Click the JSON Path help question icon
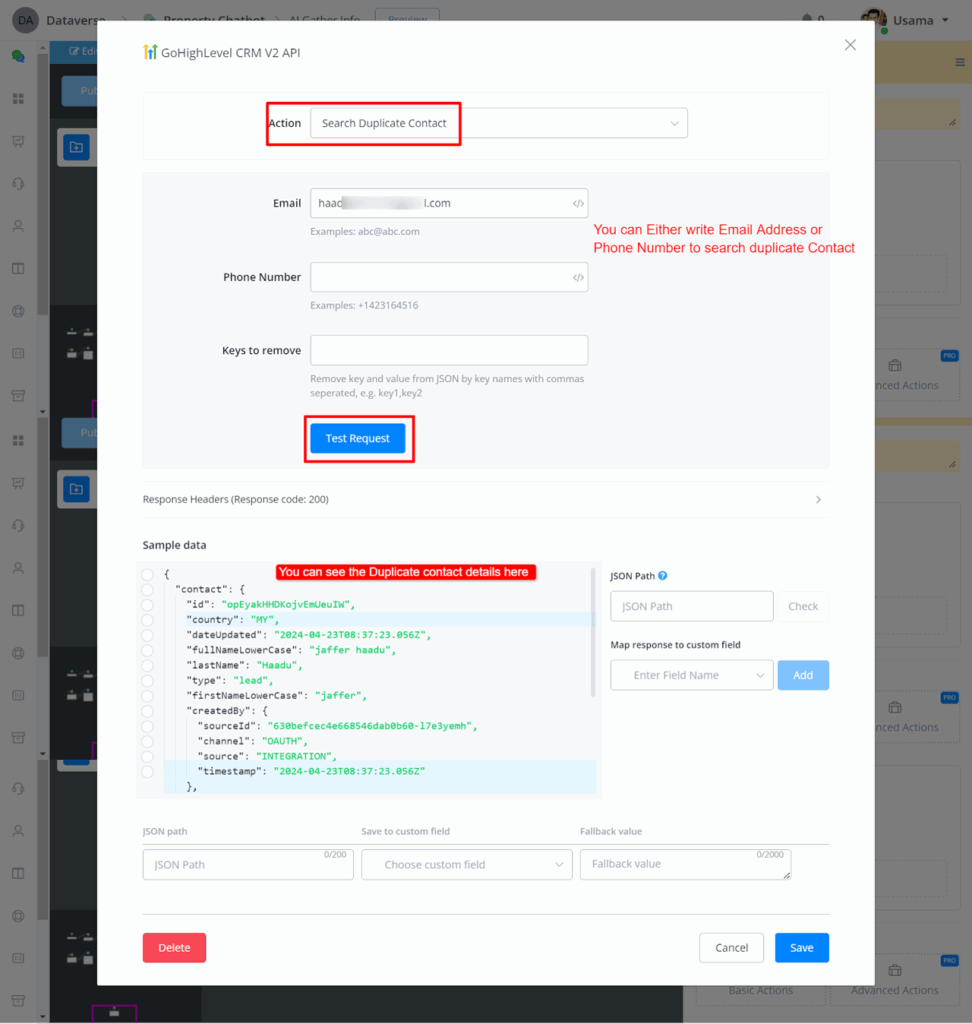 (x=663, y=576)
